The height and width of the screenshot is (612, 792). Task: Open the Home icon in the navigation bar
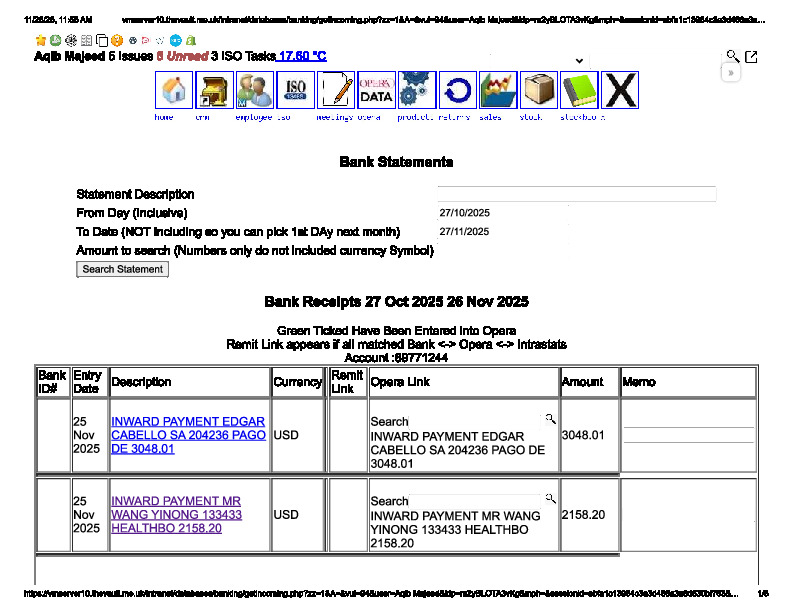174,90
